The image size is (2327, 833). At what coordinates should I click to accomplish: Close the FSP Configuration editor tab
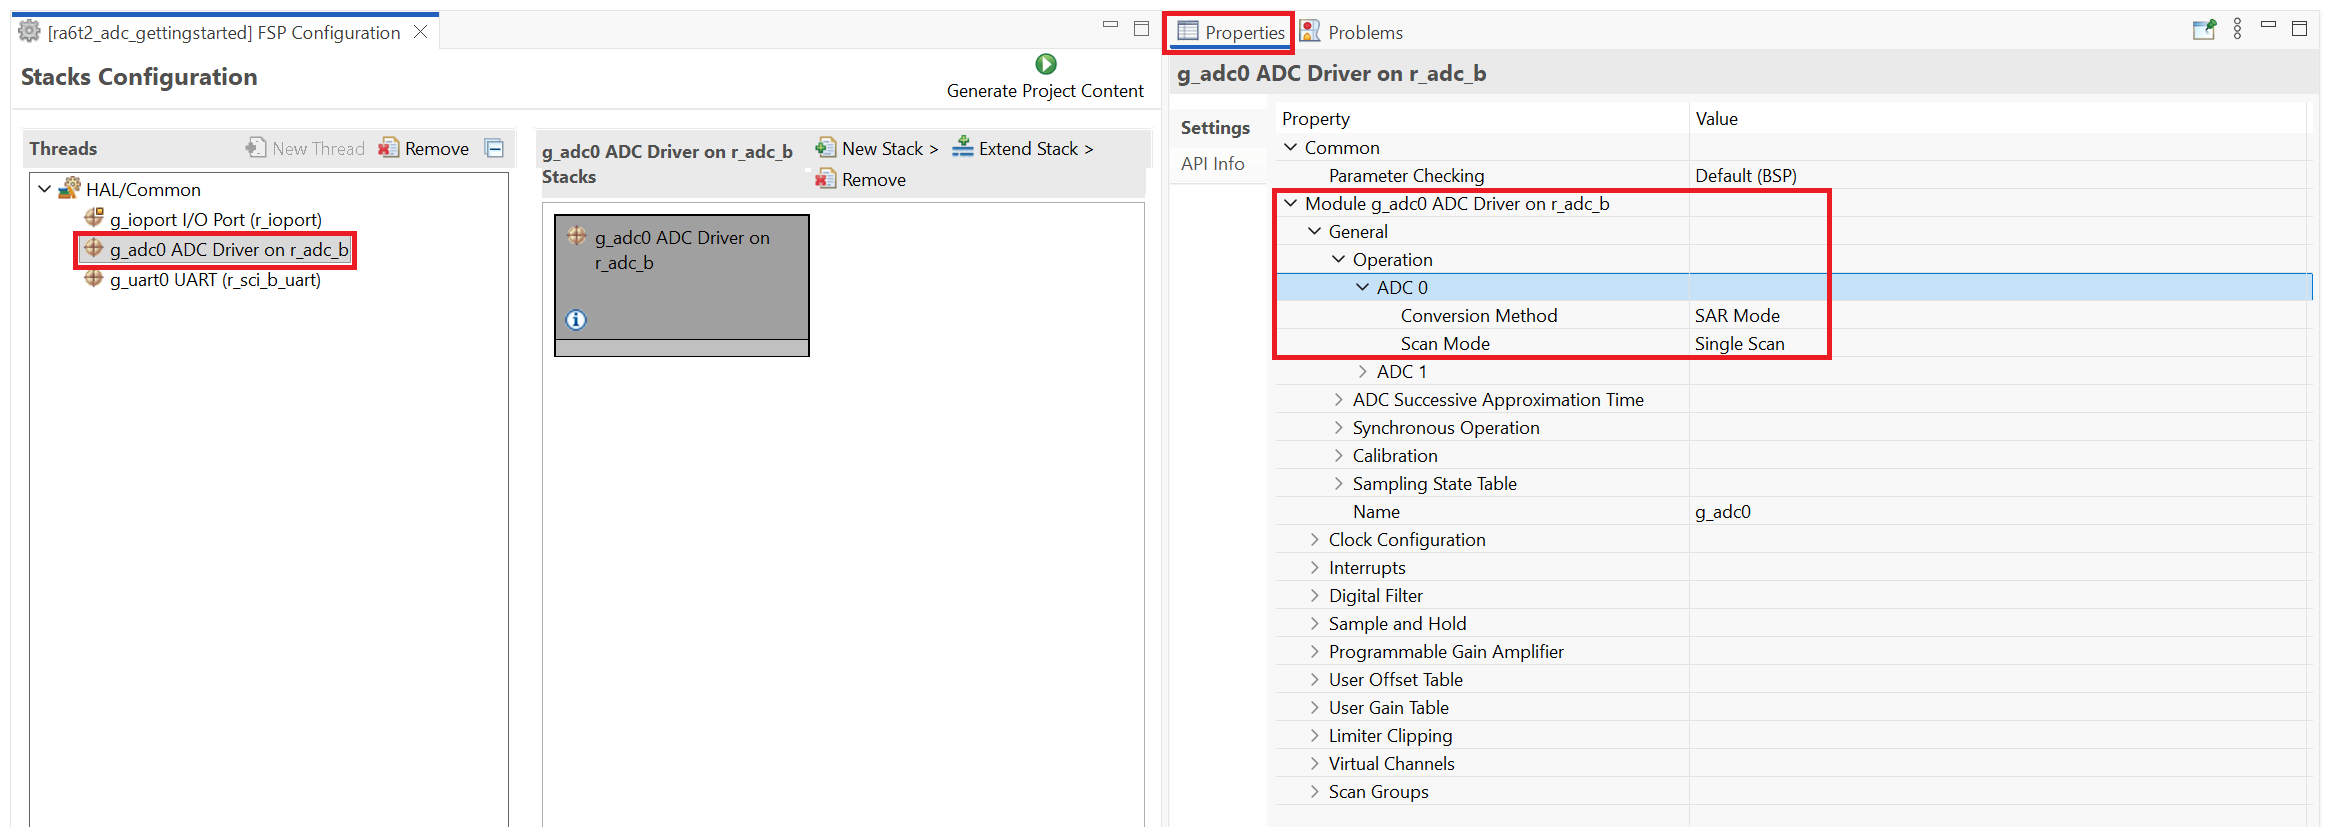[421, 32]
